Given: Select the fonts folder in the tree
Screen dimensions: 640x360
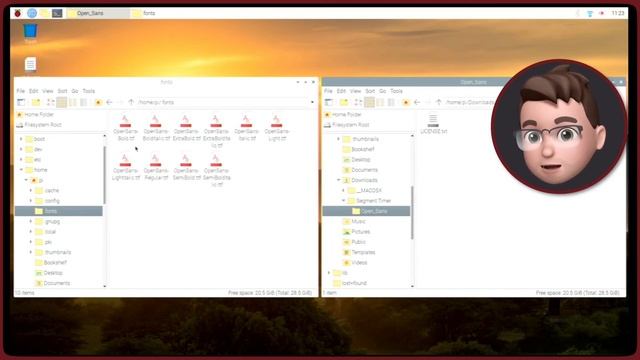Looking at the screenshot, I should (58, 211).
